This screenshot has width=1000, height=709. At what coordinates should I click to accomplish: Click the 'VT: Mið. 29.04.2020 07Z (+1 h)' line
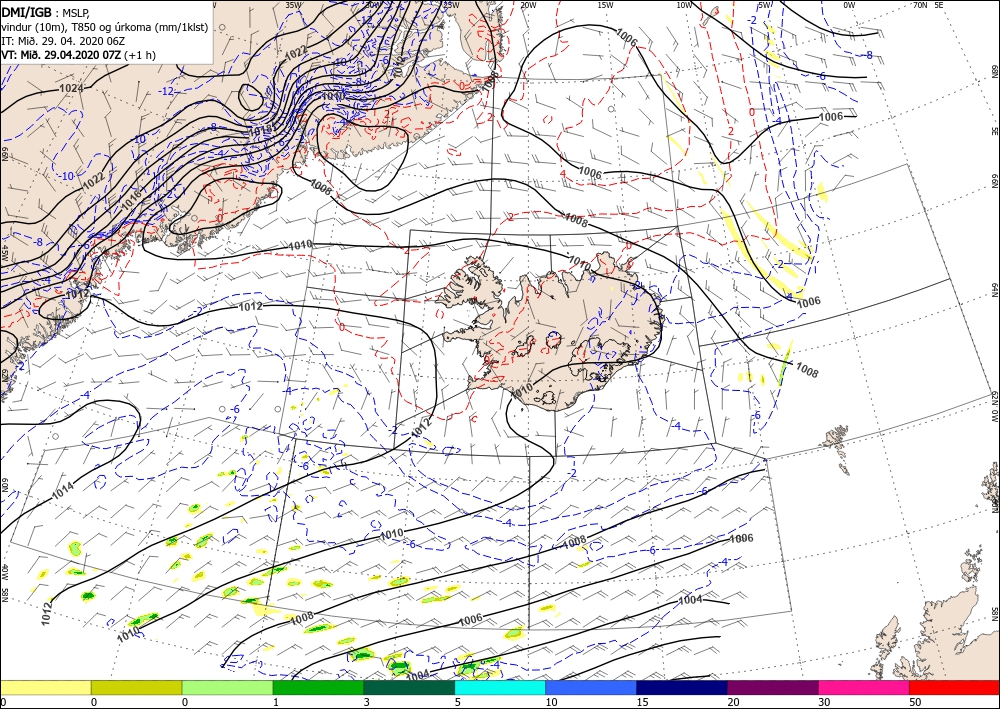[78, 55]
